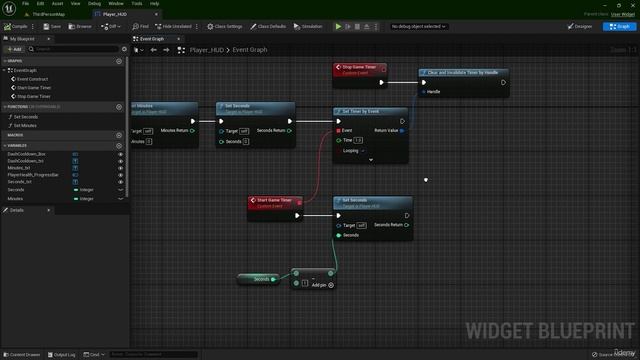Click the Compile button
Screen dimensions: 640x360
click(16, 27)
